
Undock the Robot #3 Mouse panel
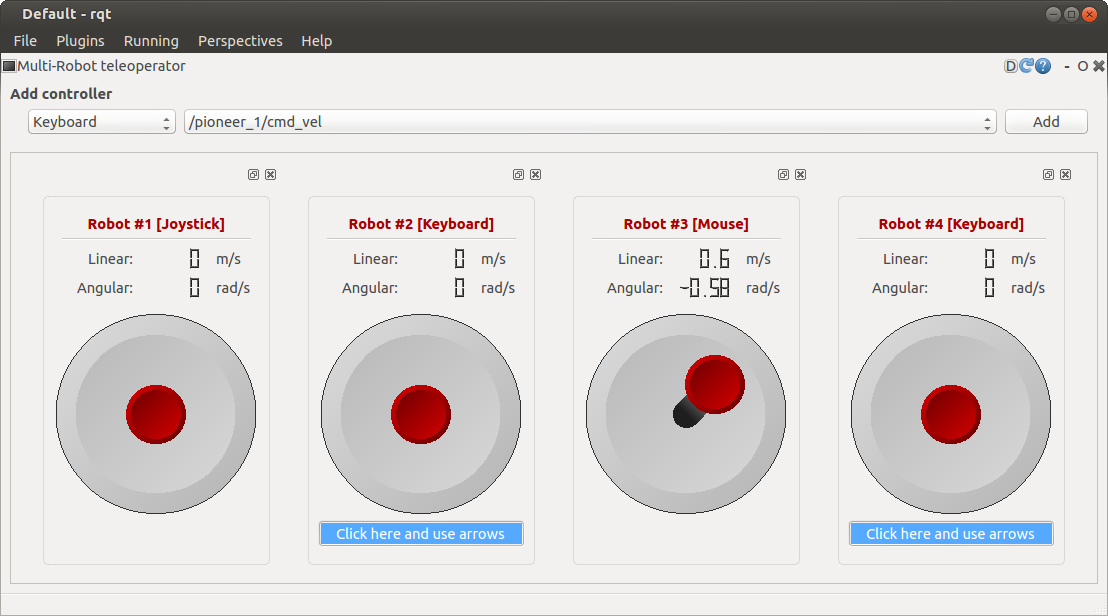[x=783, y=174]
